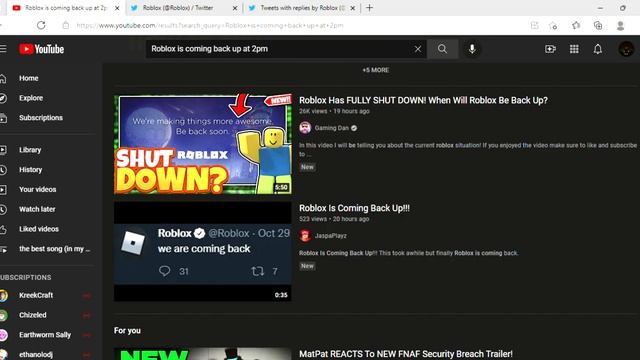Clear the search box with the X
Viewport: 640px width, 360px height.
click(418, 49)
